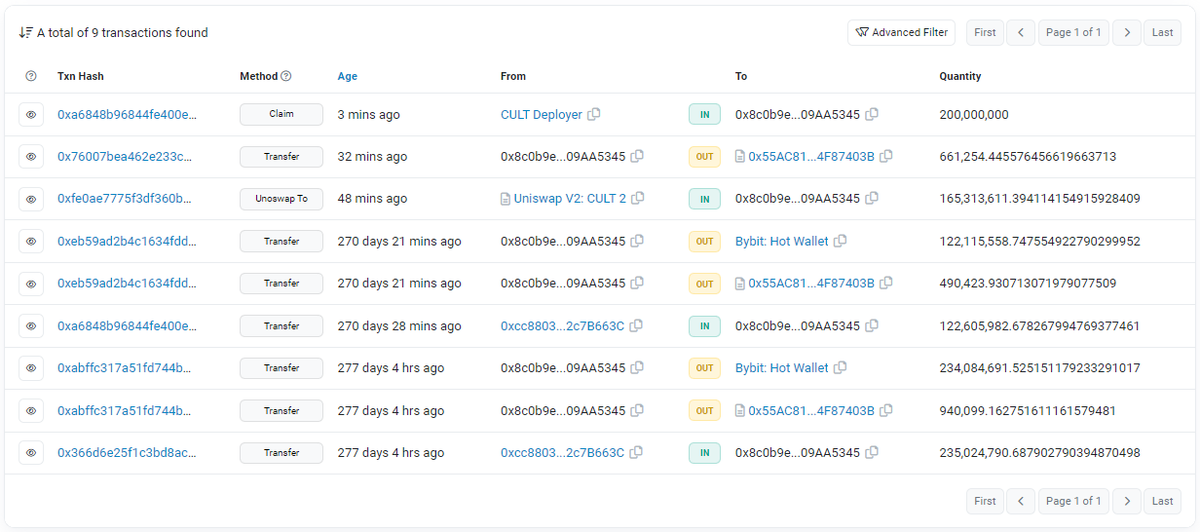Open Bybit: Hot Wallet link in 234,084,691 row
This screenshot has width=1200, height=532.
click(782, 368)
